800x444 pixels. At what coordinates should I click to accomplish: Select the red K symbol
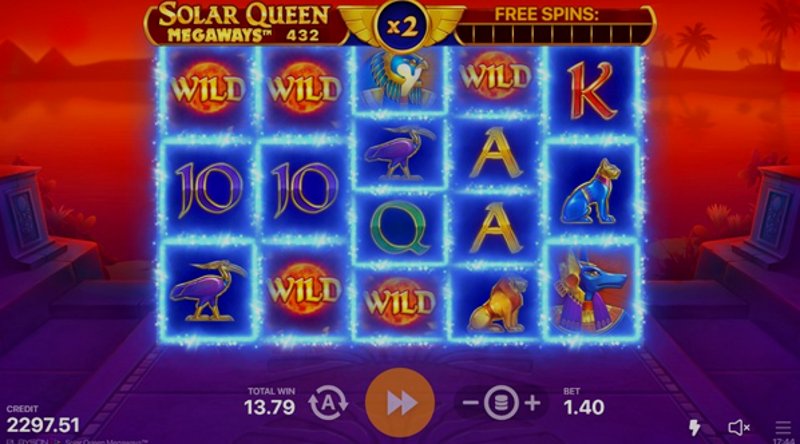tap(591, 91)
